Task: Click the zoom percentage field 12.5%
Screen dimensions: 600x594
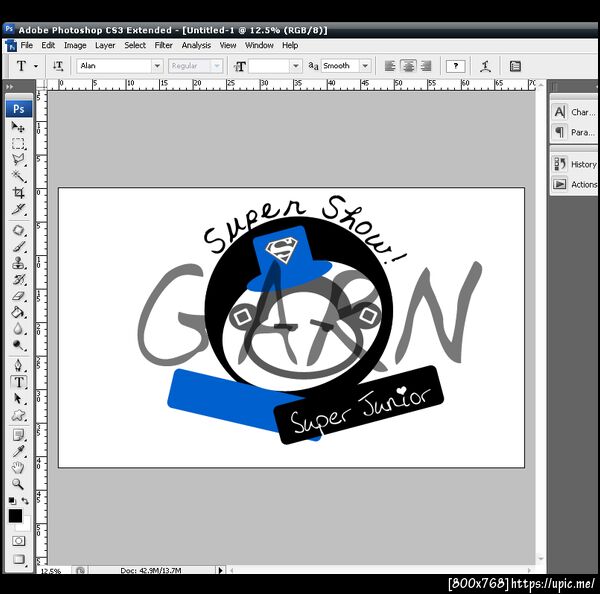Action: pos(51,571)
